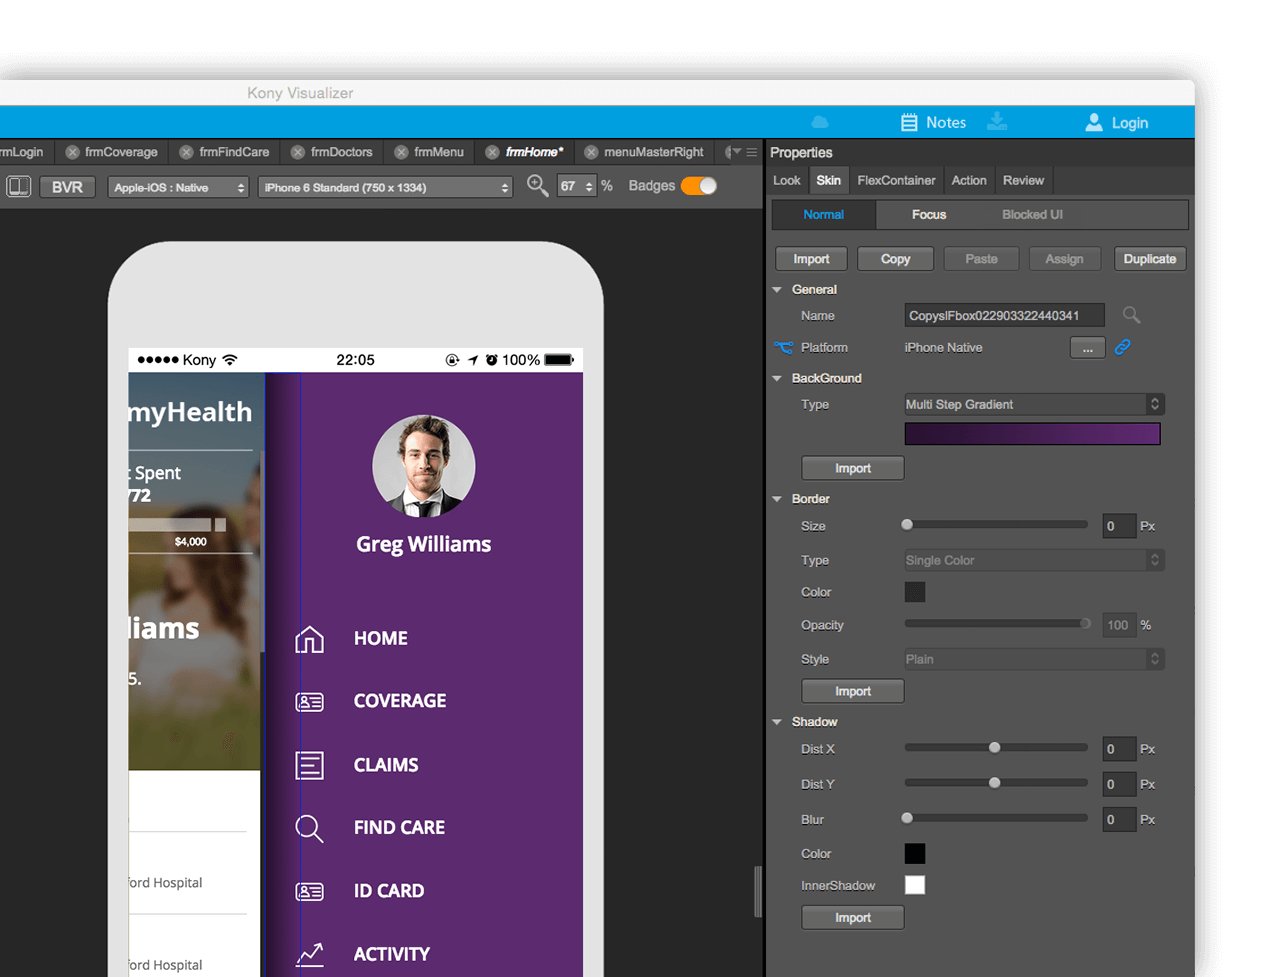Click the HOME house icon in menu
Viewport: 1276px width, 977px height.
click(309, 639)
